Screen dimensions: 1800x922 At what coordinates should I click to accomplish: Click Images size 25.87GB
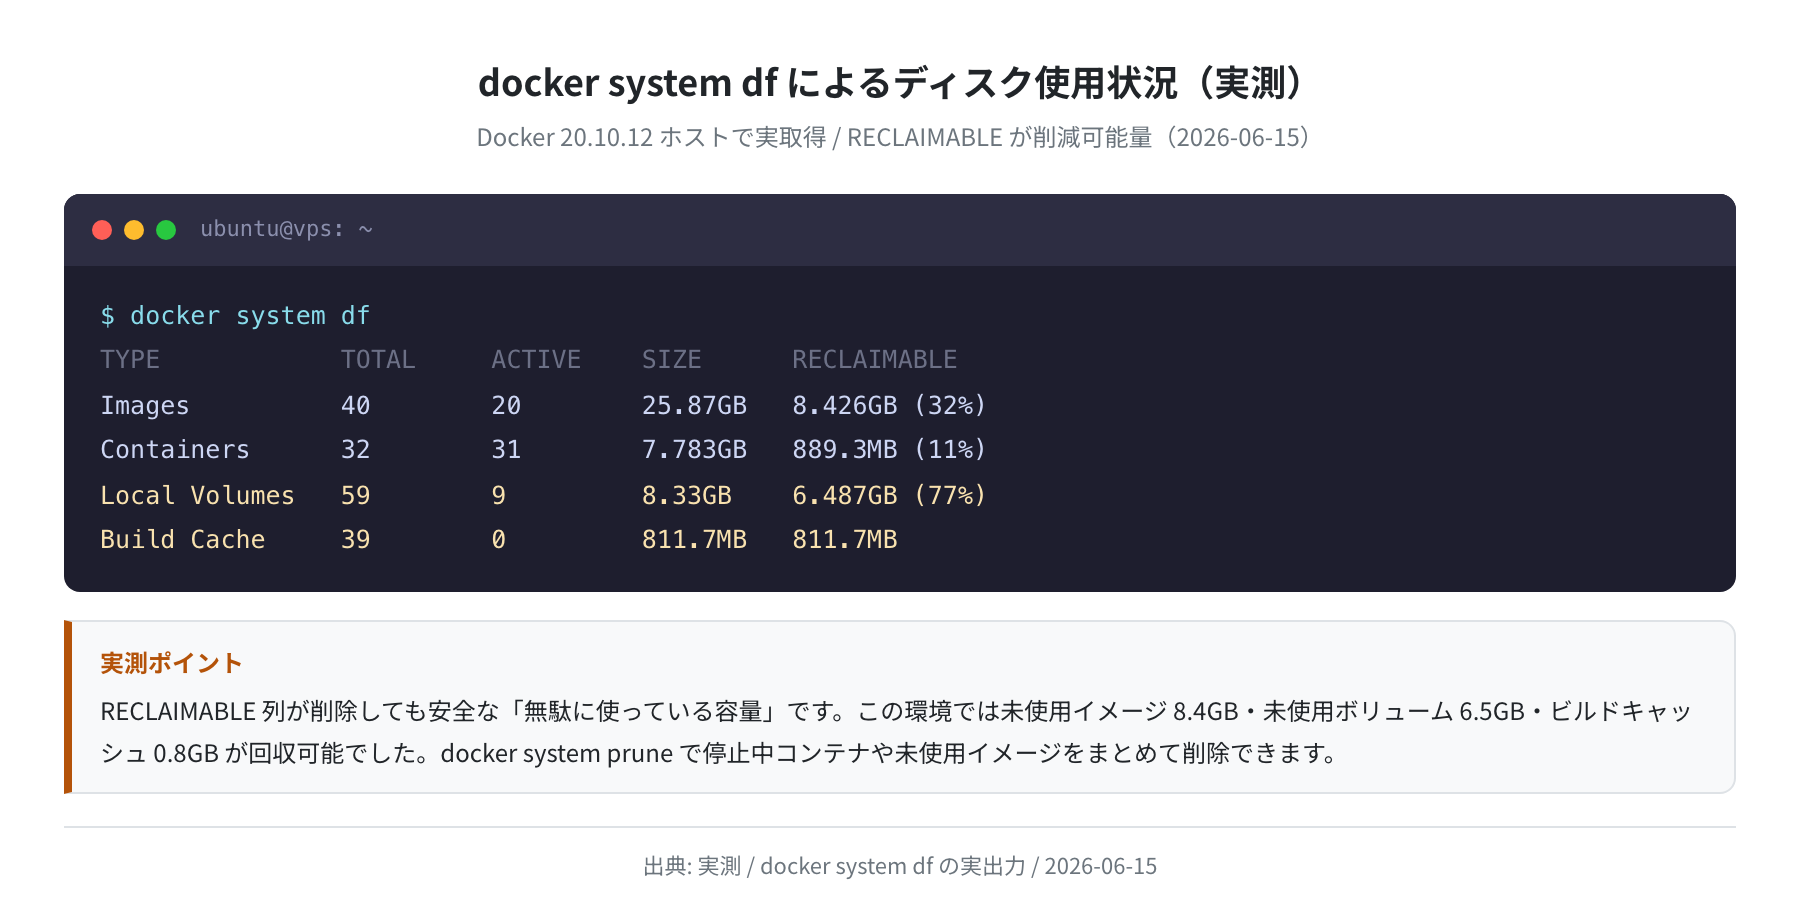pos(695,406)
